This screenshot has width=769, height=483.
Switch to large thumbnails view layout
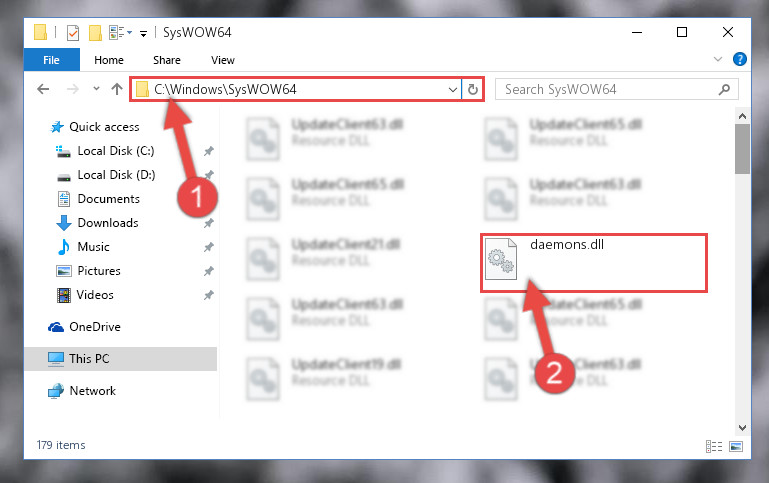click(x=736, y=446)
